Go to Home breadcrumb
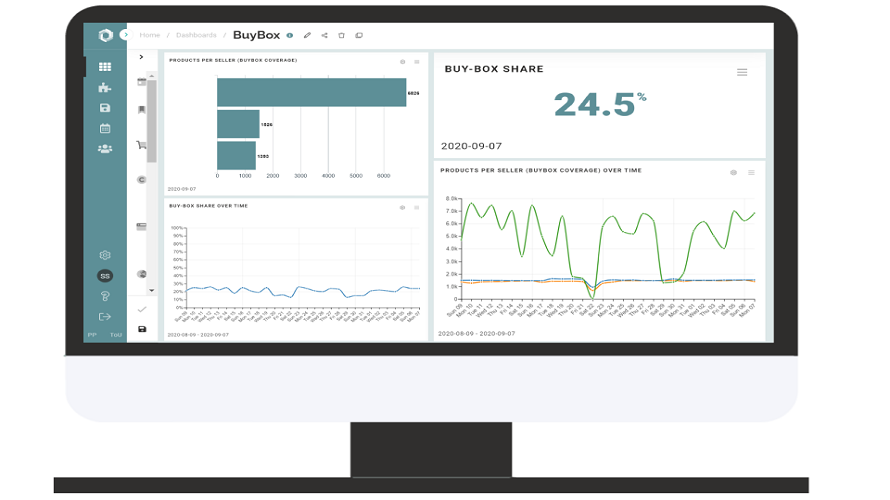890x500 pixels. coord(150,35)
